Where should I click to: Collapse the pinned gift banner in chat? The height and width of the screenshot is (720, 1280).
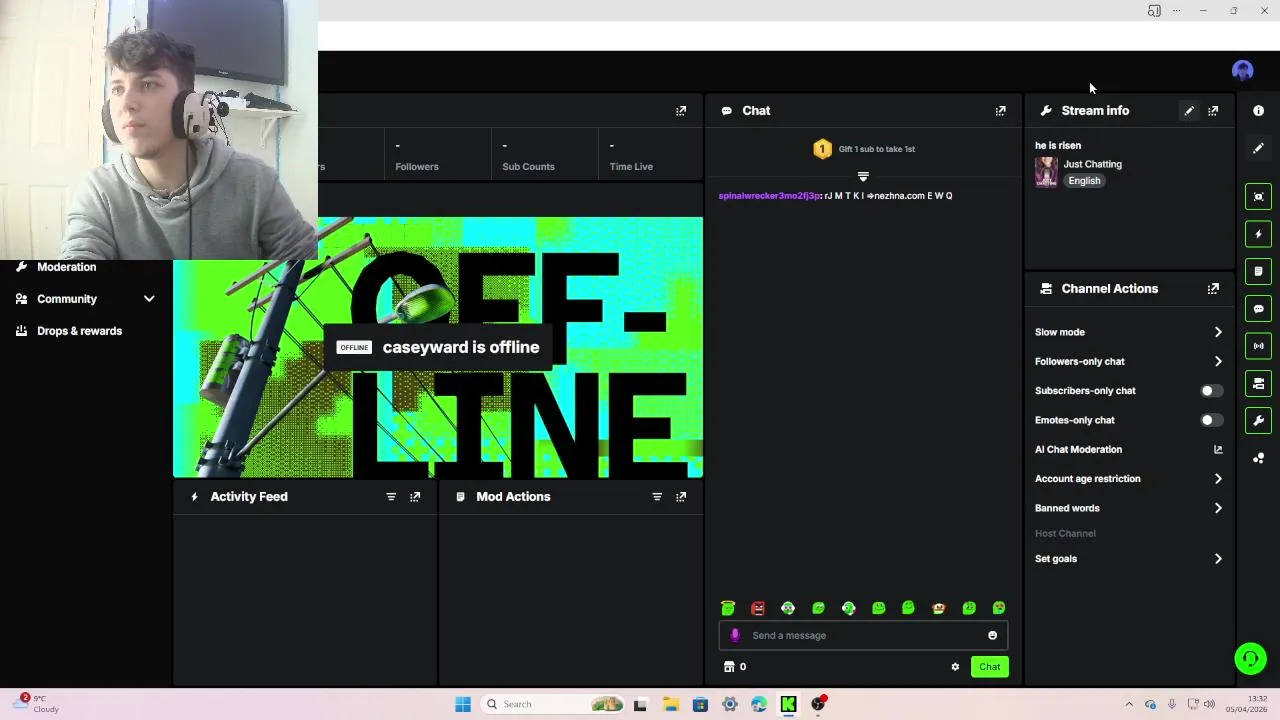(863, 177)
